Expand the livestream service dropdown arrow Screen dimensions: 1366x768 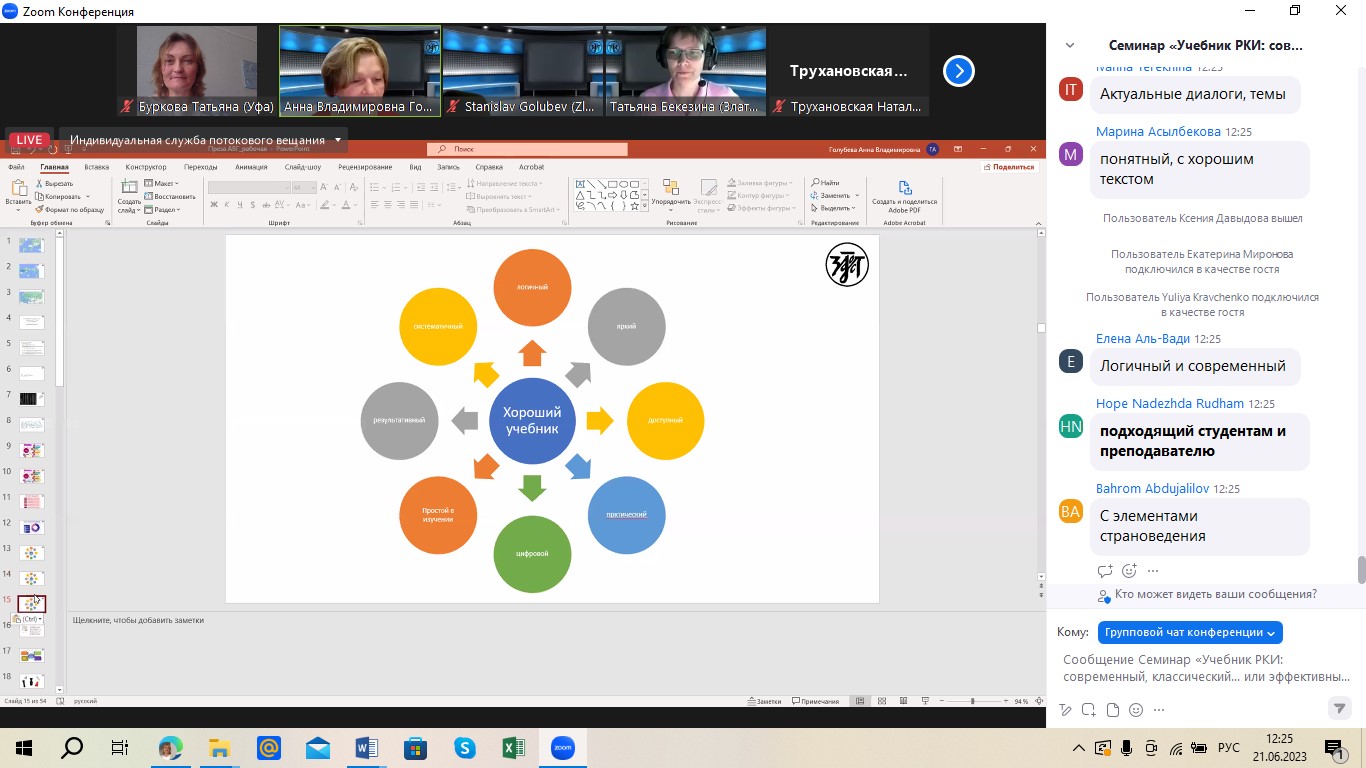pyautogui.click(x=339, y=140)
